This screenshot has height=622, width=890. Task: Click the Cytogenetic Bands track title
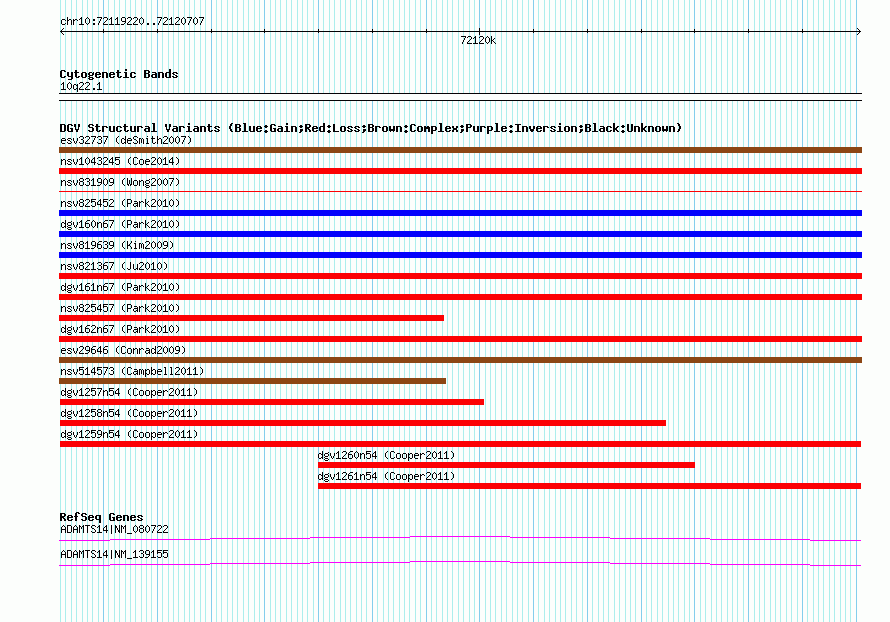click(x=119, y=74)
